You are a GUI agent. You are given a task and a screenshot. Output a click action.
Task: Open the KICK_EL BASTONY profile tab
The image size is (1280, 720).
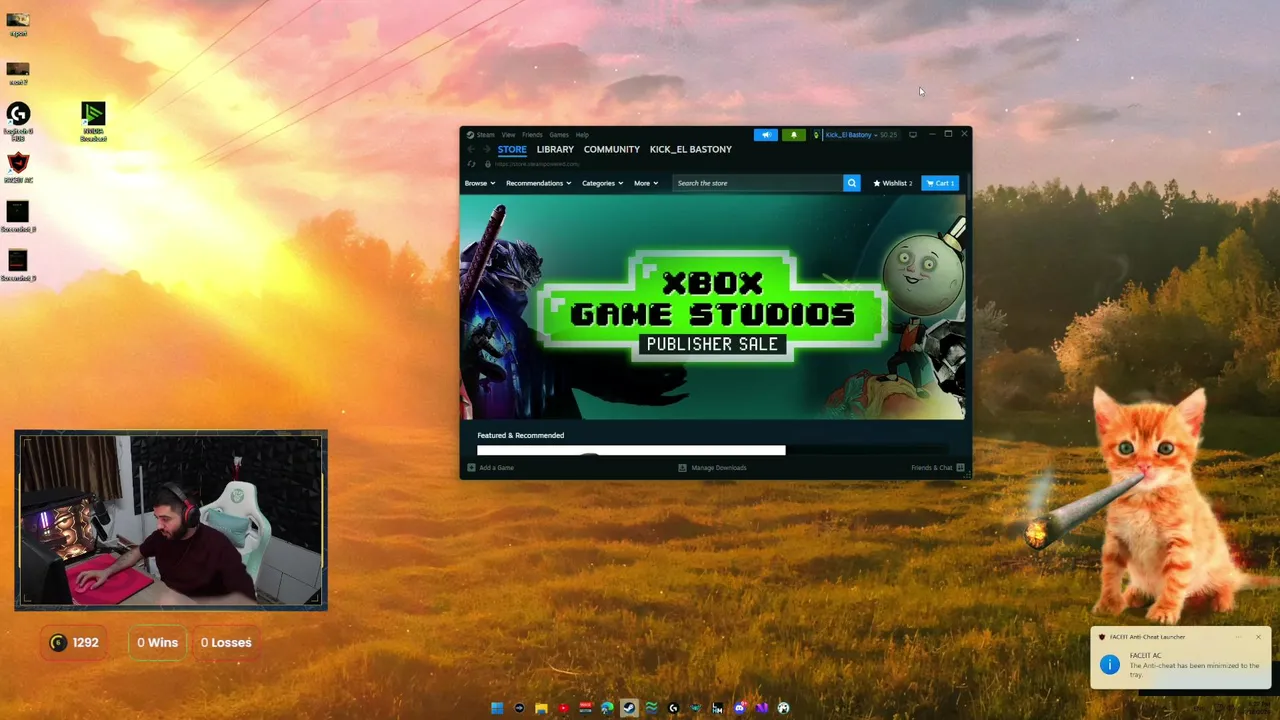[691, 149]
